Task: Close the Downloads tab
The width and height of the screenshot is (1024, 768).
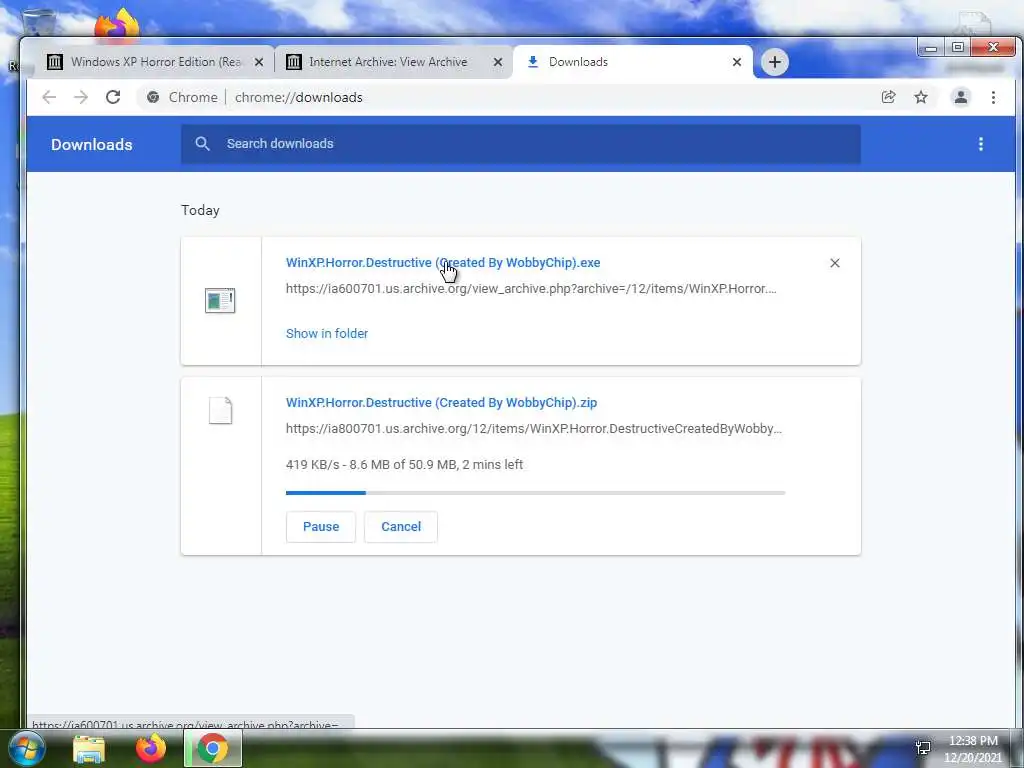Action: (737, 62)
